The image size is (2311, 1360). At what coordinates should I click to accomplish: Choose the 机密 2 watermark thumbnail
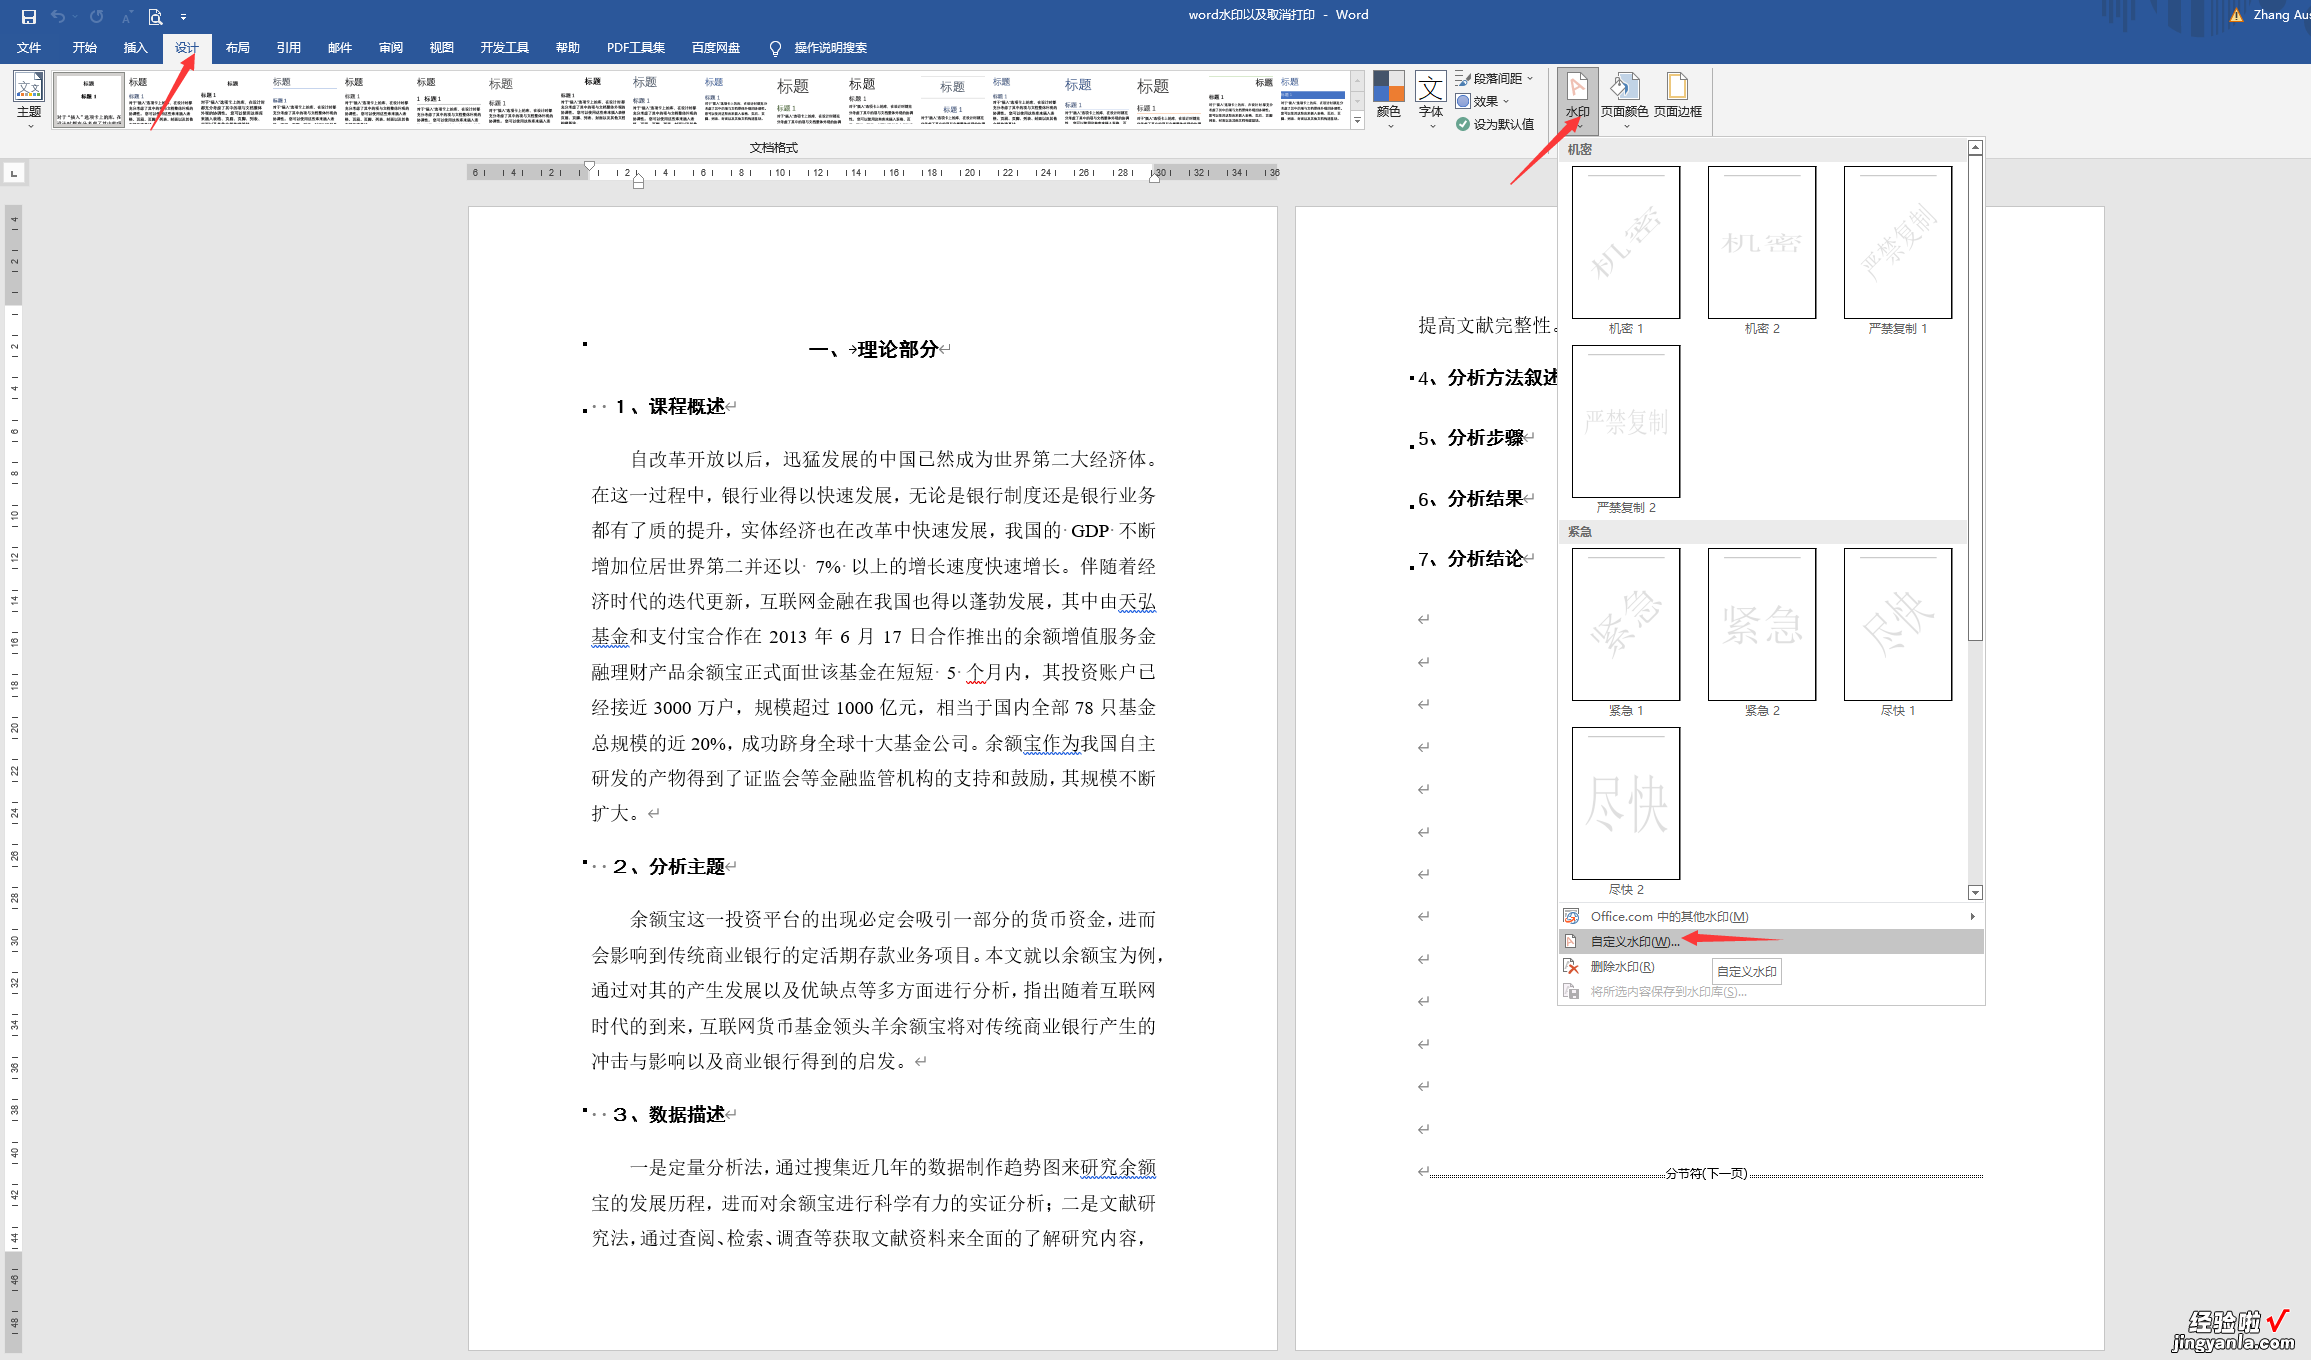pos(1761,242)
